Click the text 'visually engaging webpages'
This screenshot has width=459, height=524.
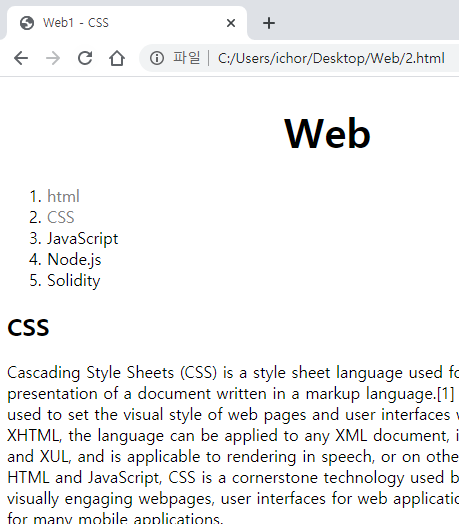(110, 499)
